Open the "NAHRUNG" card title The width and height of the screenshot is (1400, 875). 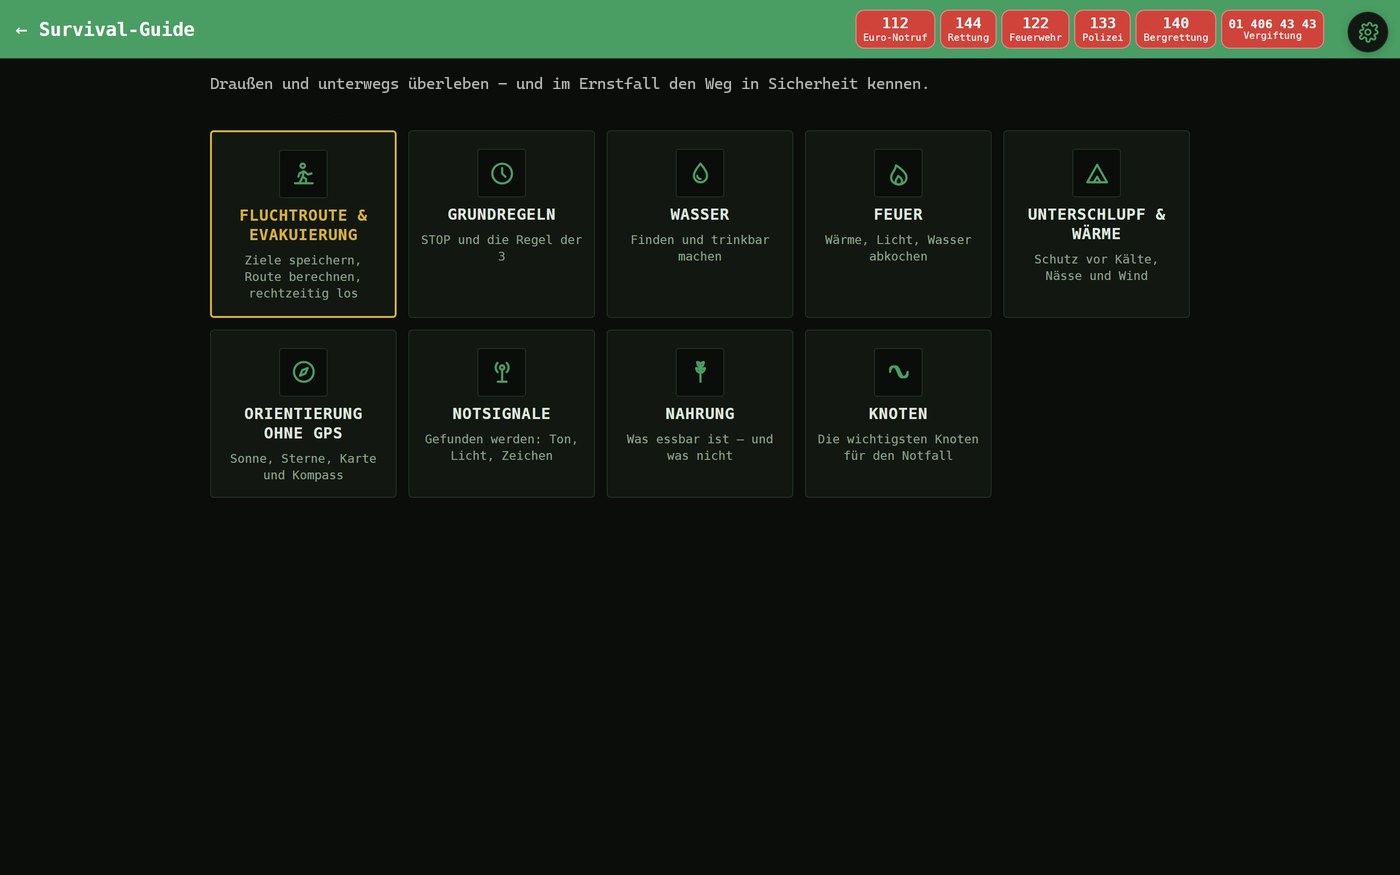click(699, 413)
